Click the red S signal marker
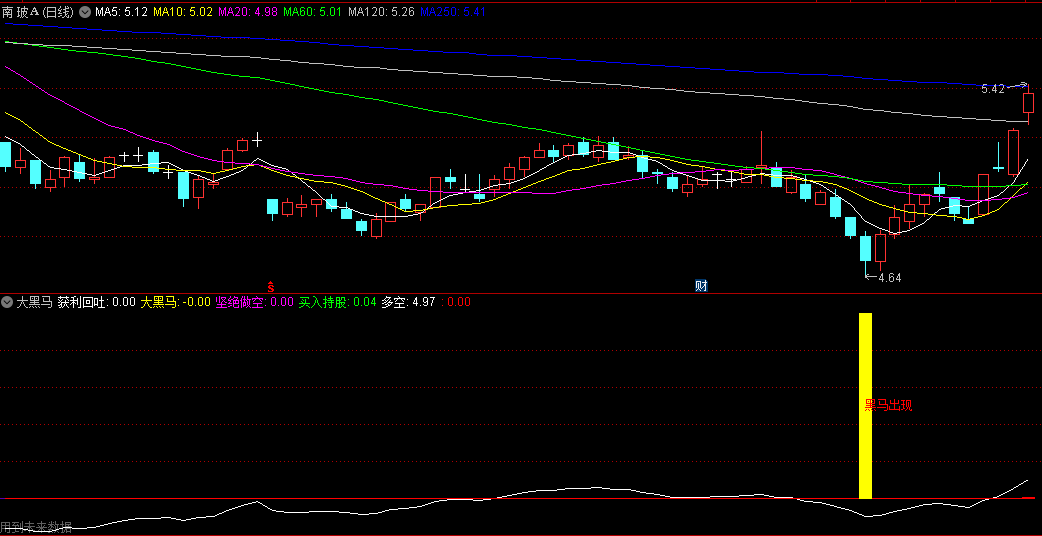Image resolution: width=1042 pixels, height=536 pixels. click(271, 286)
